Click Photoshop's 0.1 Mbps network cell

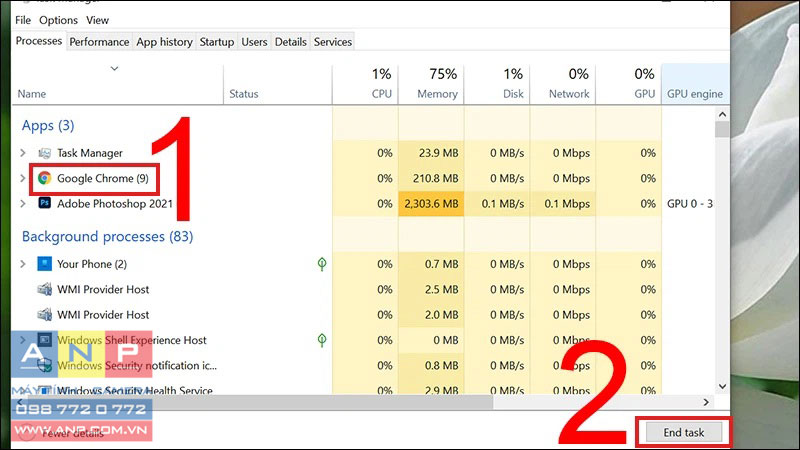563,204
